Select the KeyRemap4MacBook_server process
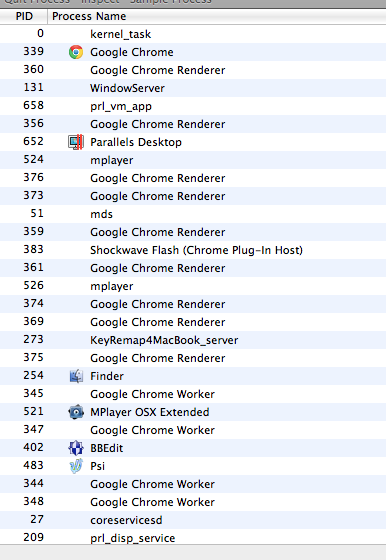Screen dimensions: 386x560 click(193, 340)
